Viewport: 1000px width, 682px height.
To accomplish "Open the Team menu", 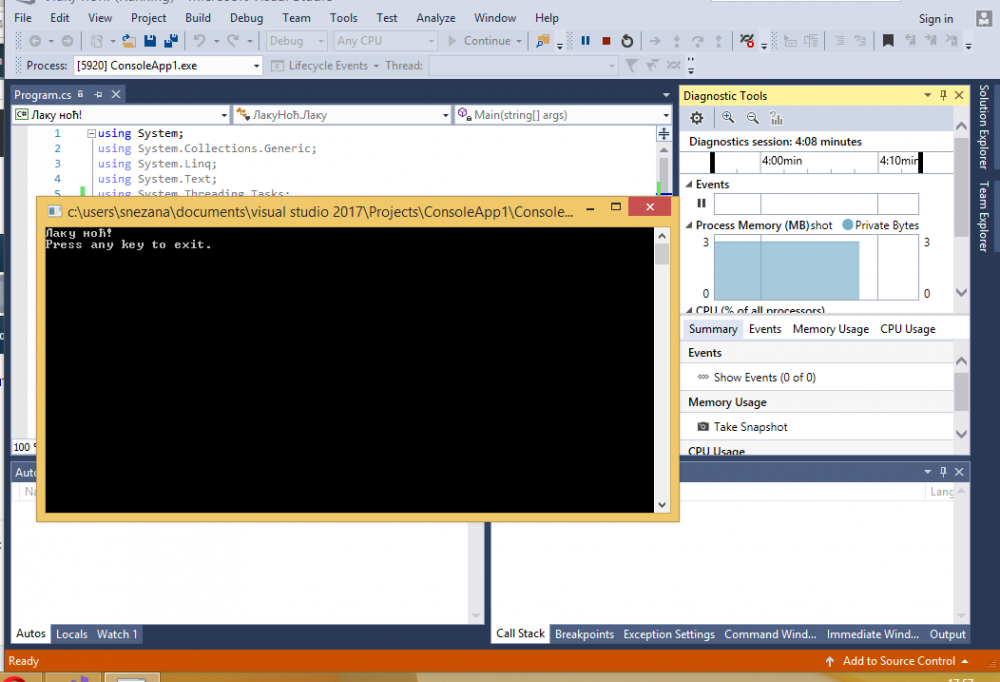I will 297,18.
